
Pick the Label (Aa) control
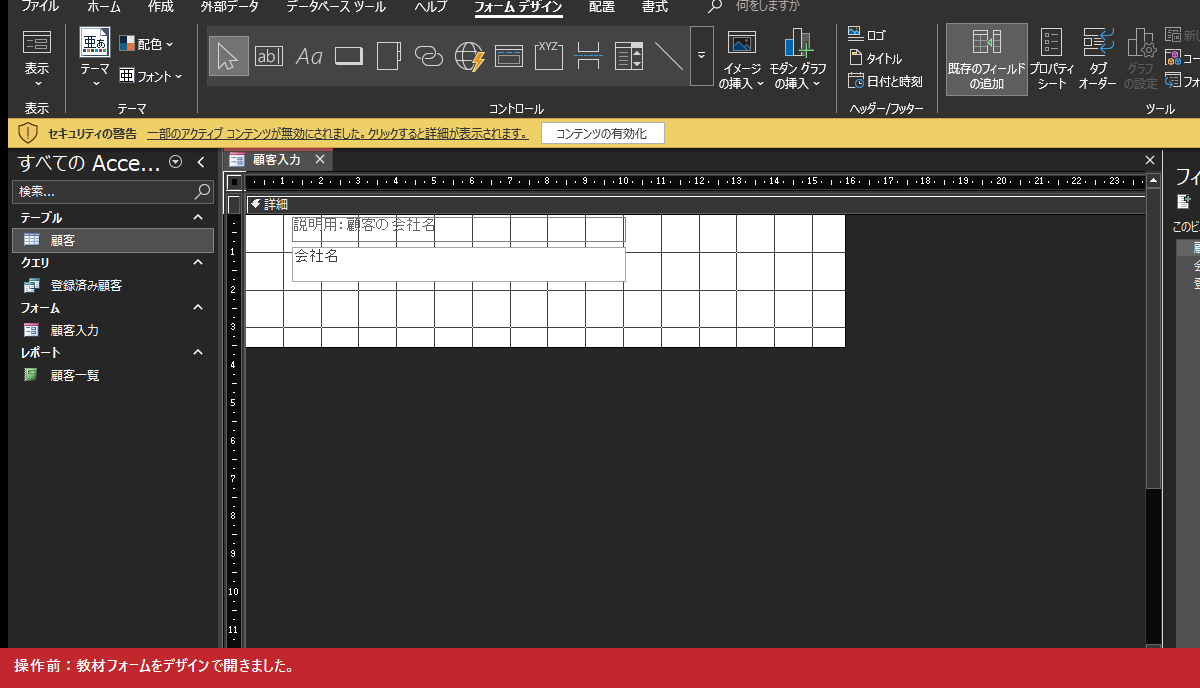click(x=309, y=56)
